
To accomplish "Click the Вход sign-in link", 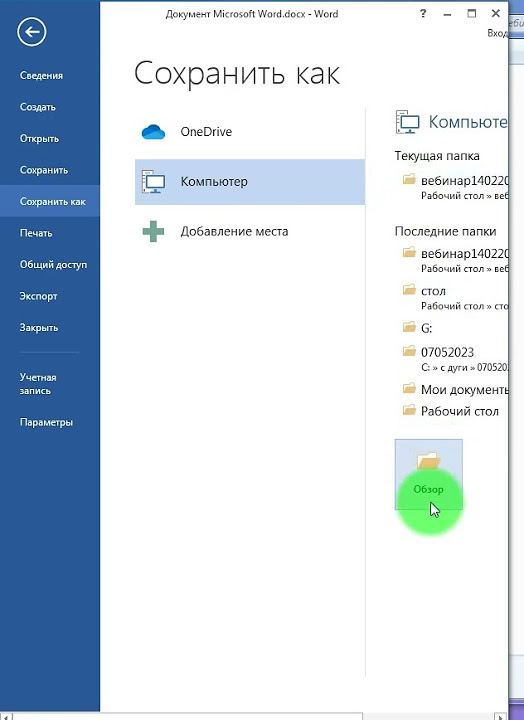I will point(497,34).
